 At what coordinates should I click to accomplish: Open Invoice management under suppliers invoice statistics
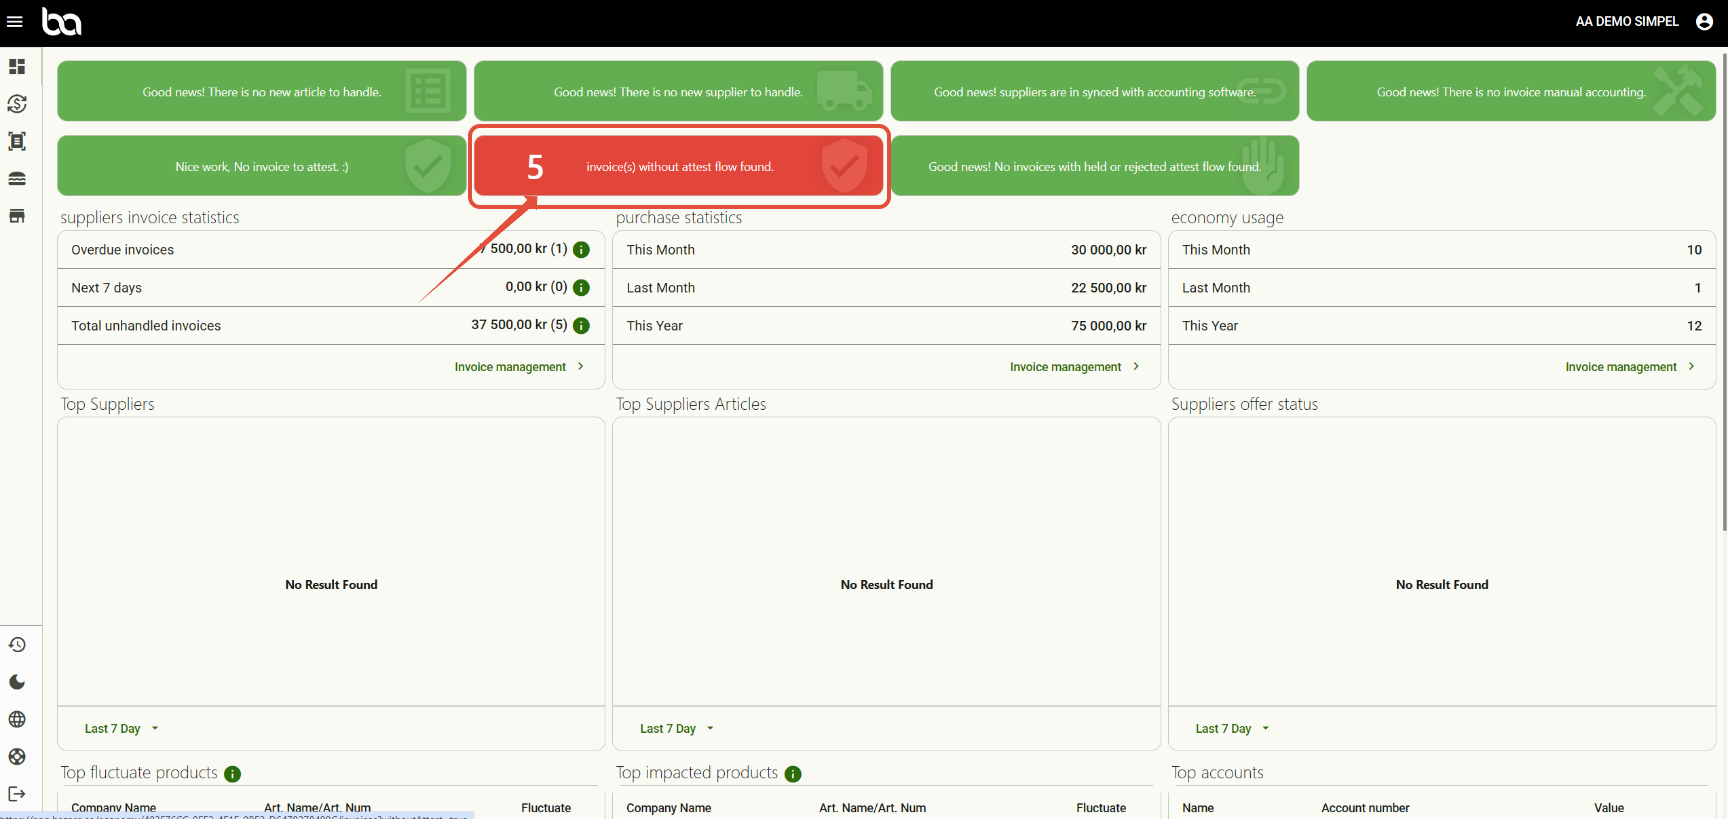pos(519,367)
